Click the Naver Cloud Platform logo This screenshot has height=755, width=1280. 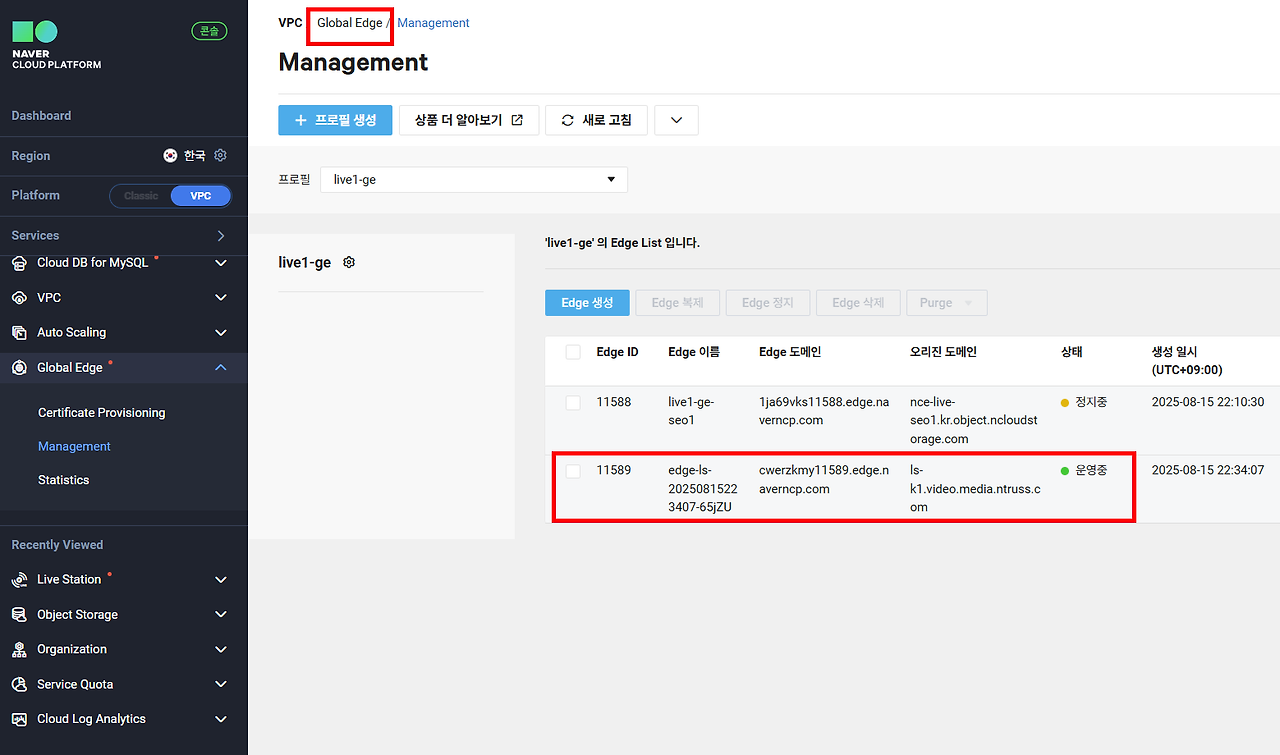click(x=56, y=44)
